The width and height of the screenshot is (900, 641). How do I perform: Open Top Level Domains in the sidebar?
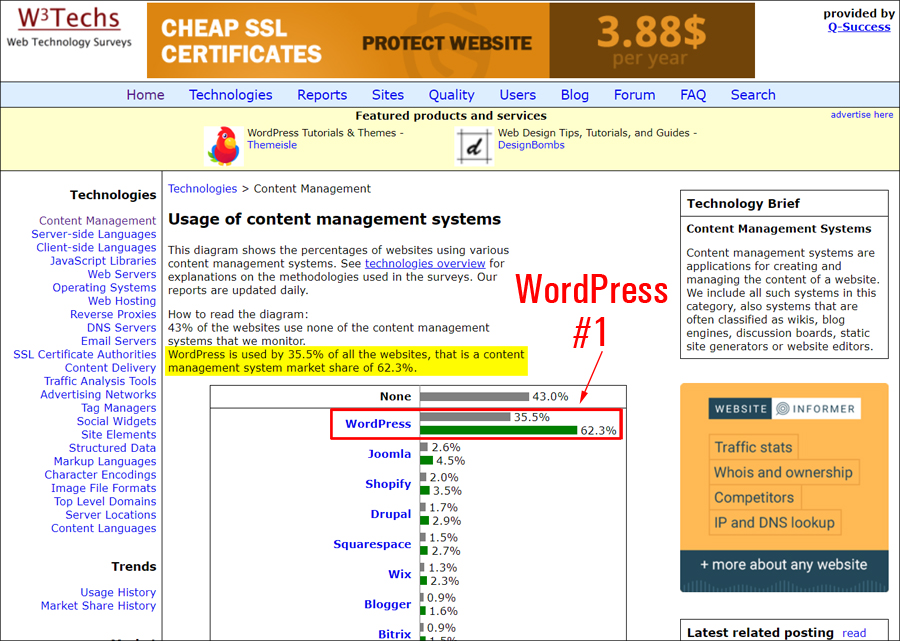(105, 502)
